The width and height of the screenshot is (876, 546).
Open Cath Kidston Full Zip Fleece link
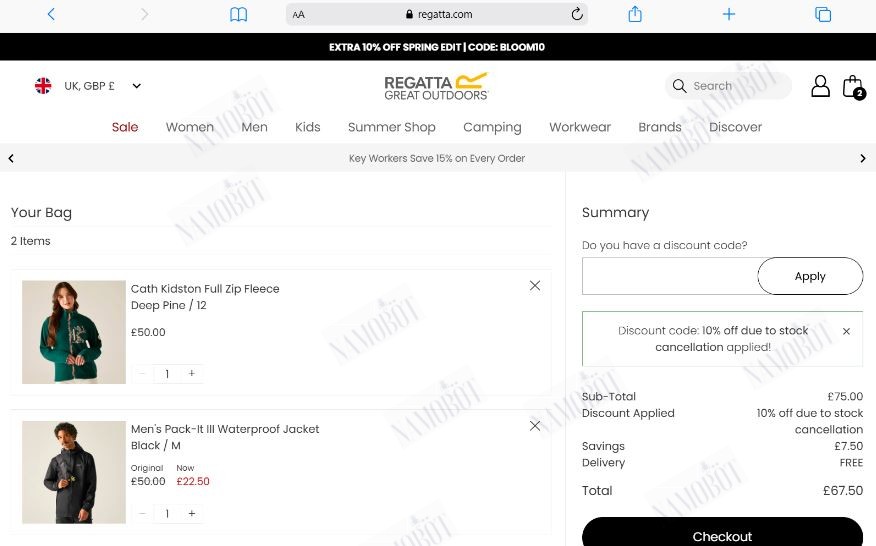(205, 288)
